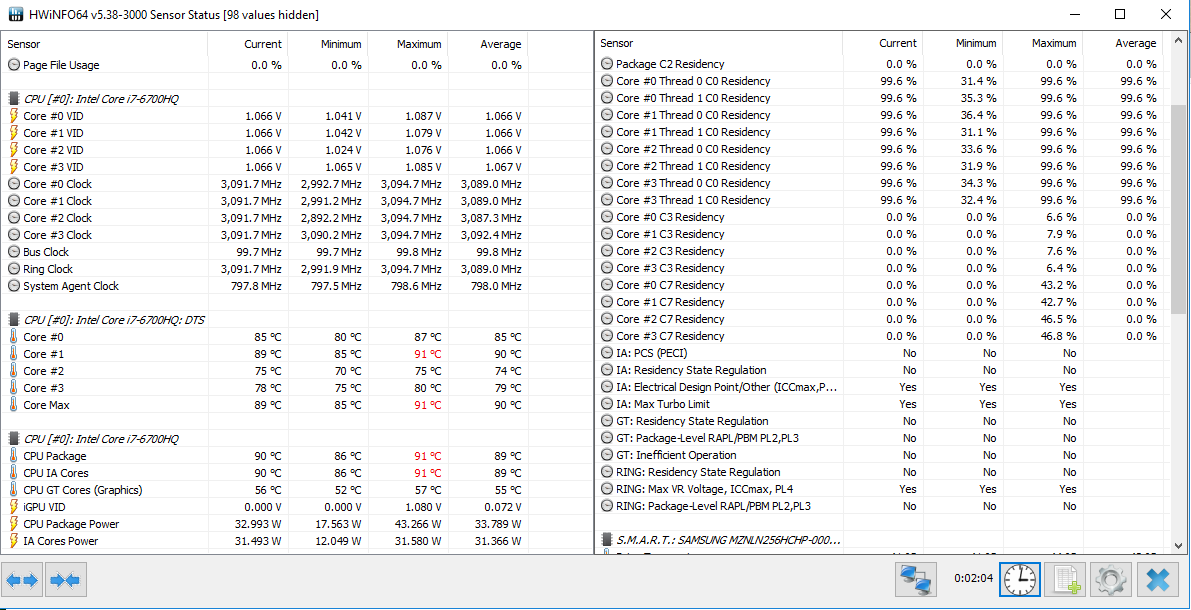Click the expand columns arrows button
This screenshot has height=610, width=1191.
pos(22,581)
